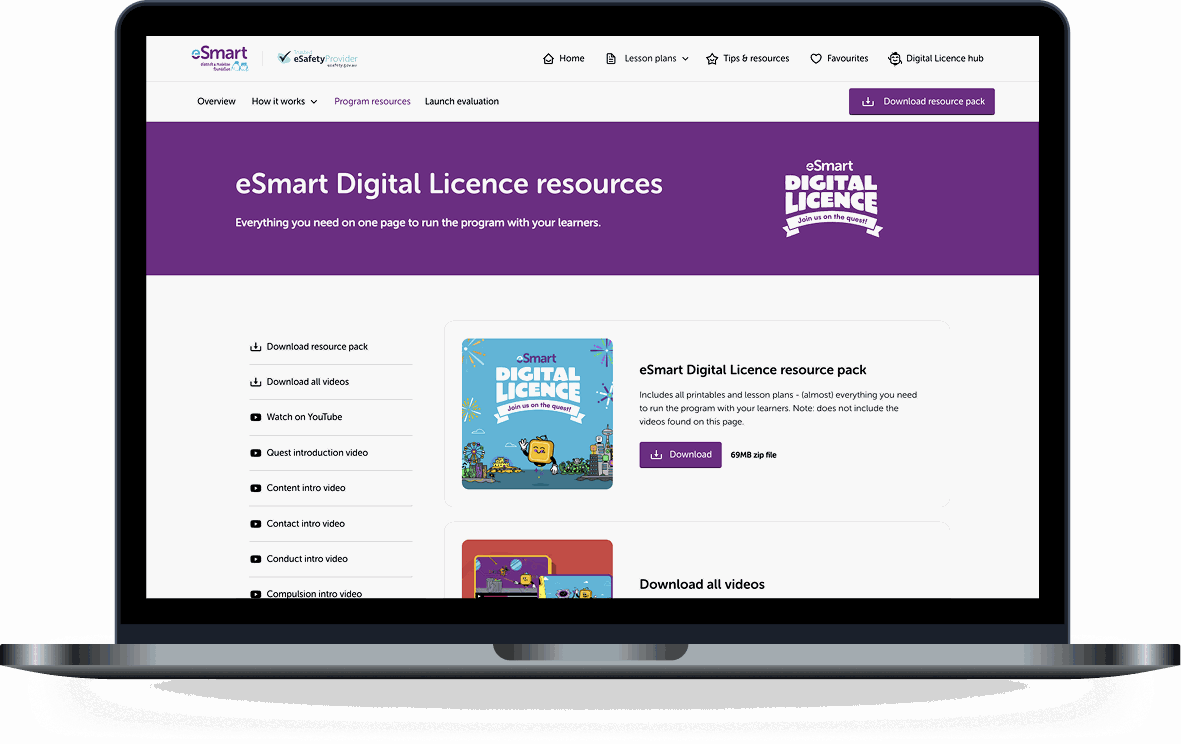Follow the sidebar Download resource pack link
This screenshot has height=744, width=1181.
click(x=317, y=347)
